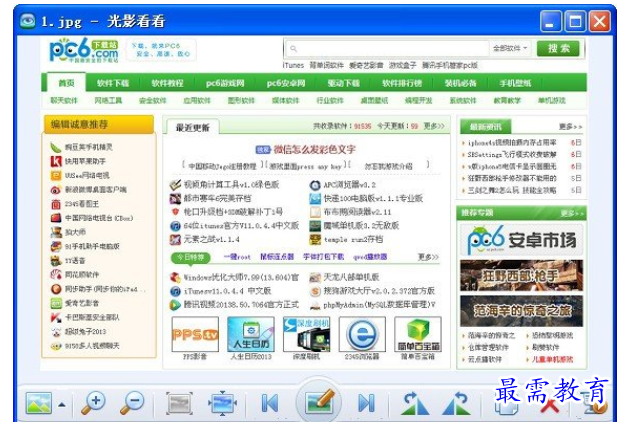Open the 安全软件 category link
The image size is (617, 422).
[x=153, y=100]
